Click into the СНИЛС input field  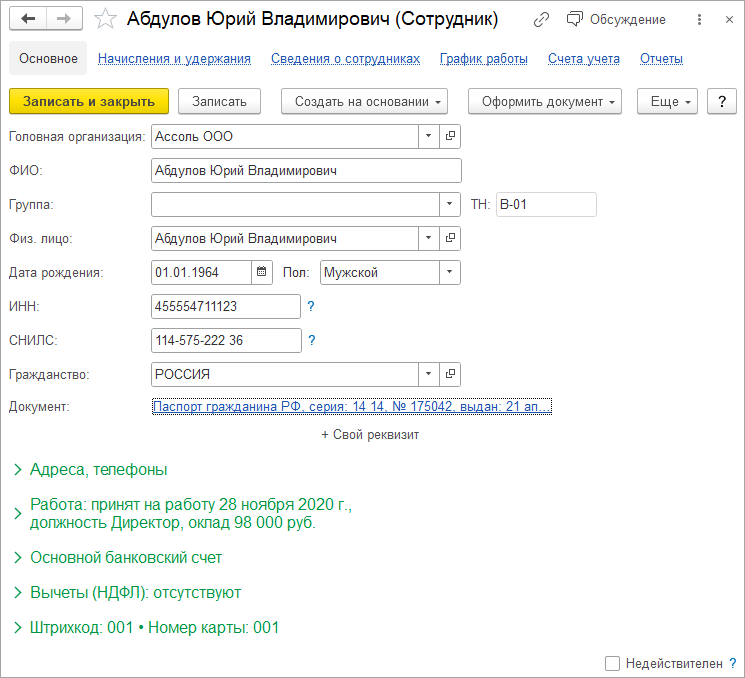[x=225, y=341]
